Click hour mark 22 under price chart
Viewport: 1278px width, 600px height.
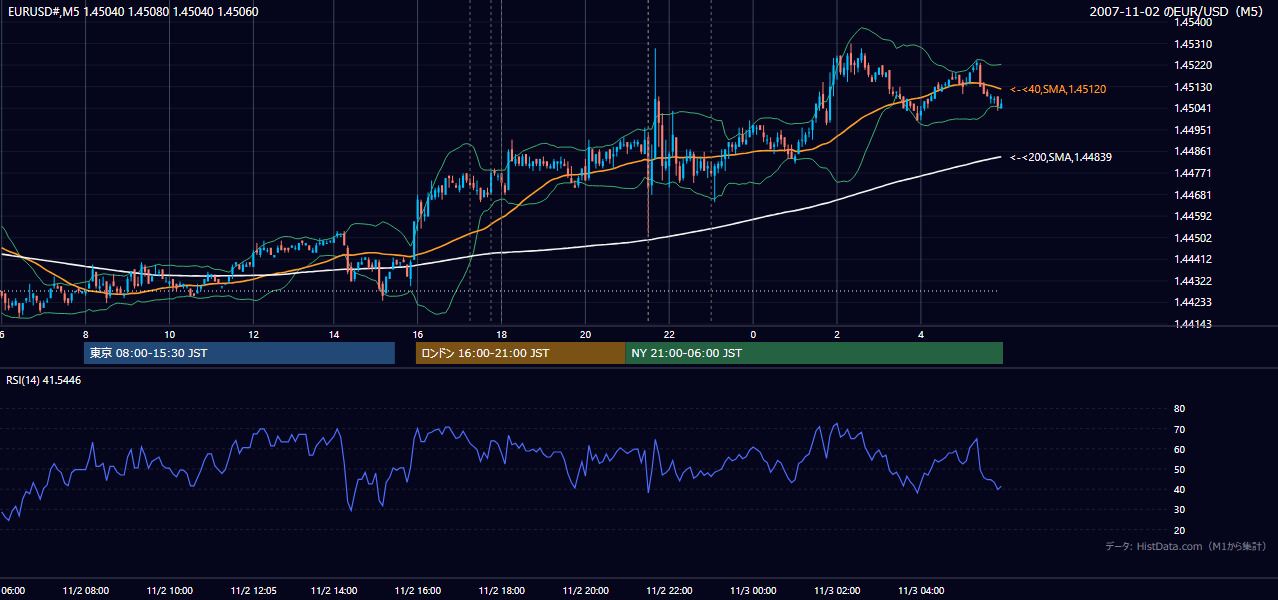(x=669, y=334)
